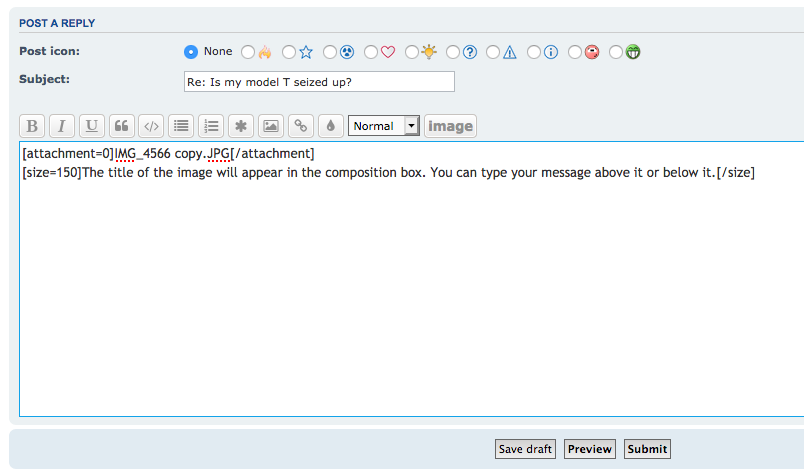Toggle bold formatting button
The height and width of the screenshot is (473, 804).
32,126
